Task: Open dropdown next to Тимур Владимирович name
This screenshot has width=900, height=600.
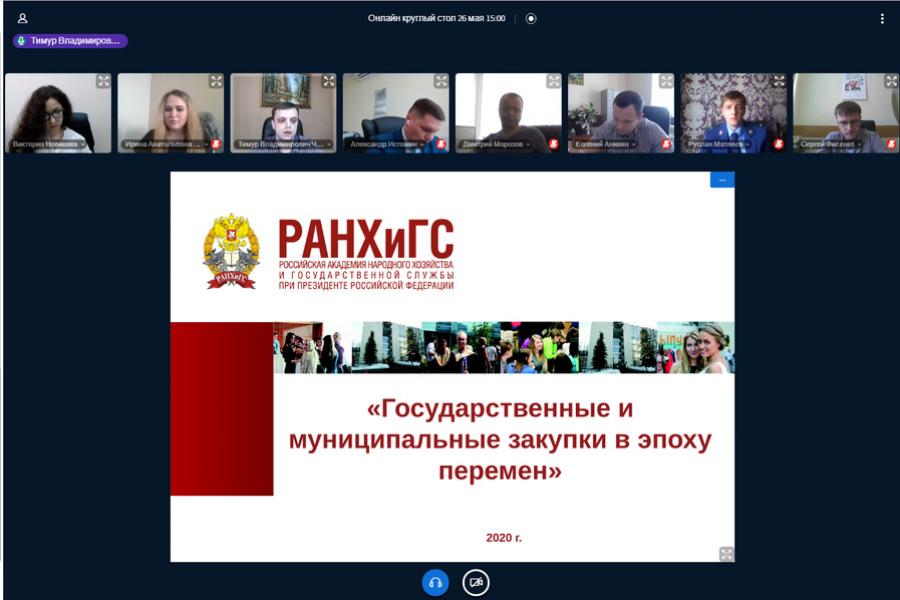Action: (329, 144)
